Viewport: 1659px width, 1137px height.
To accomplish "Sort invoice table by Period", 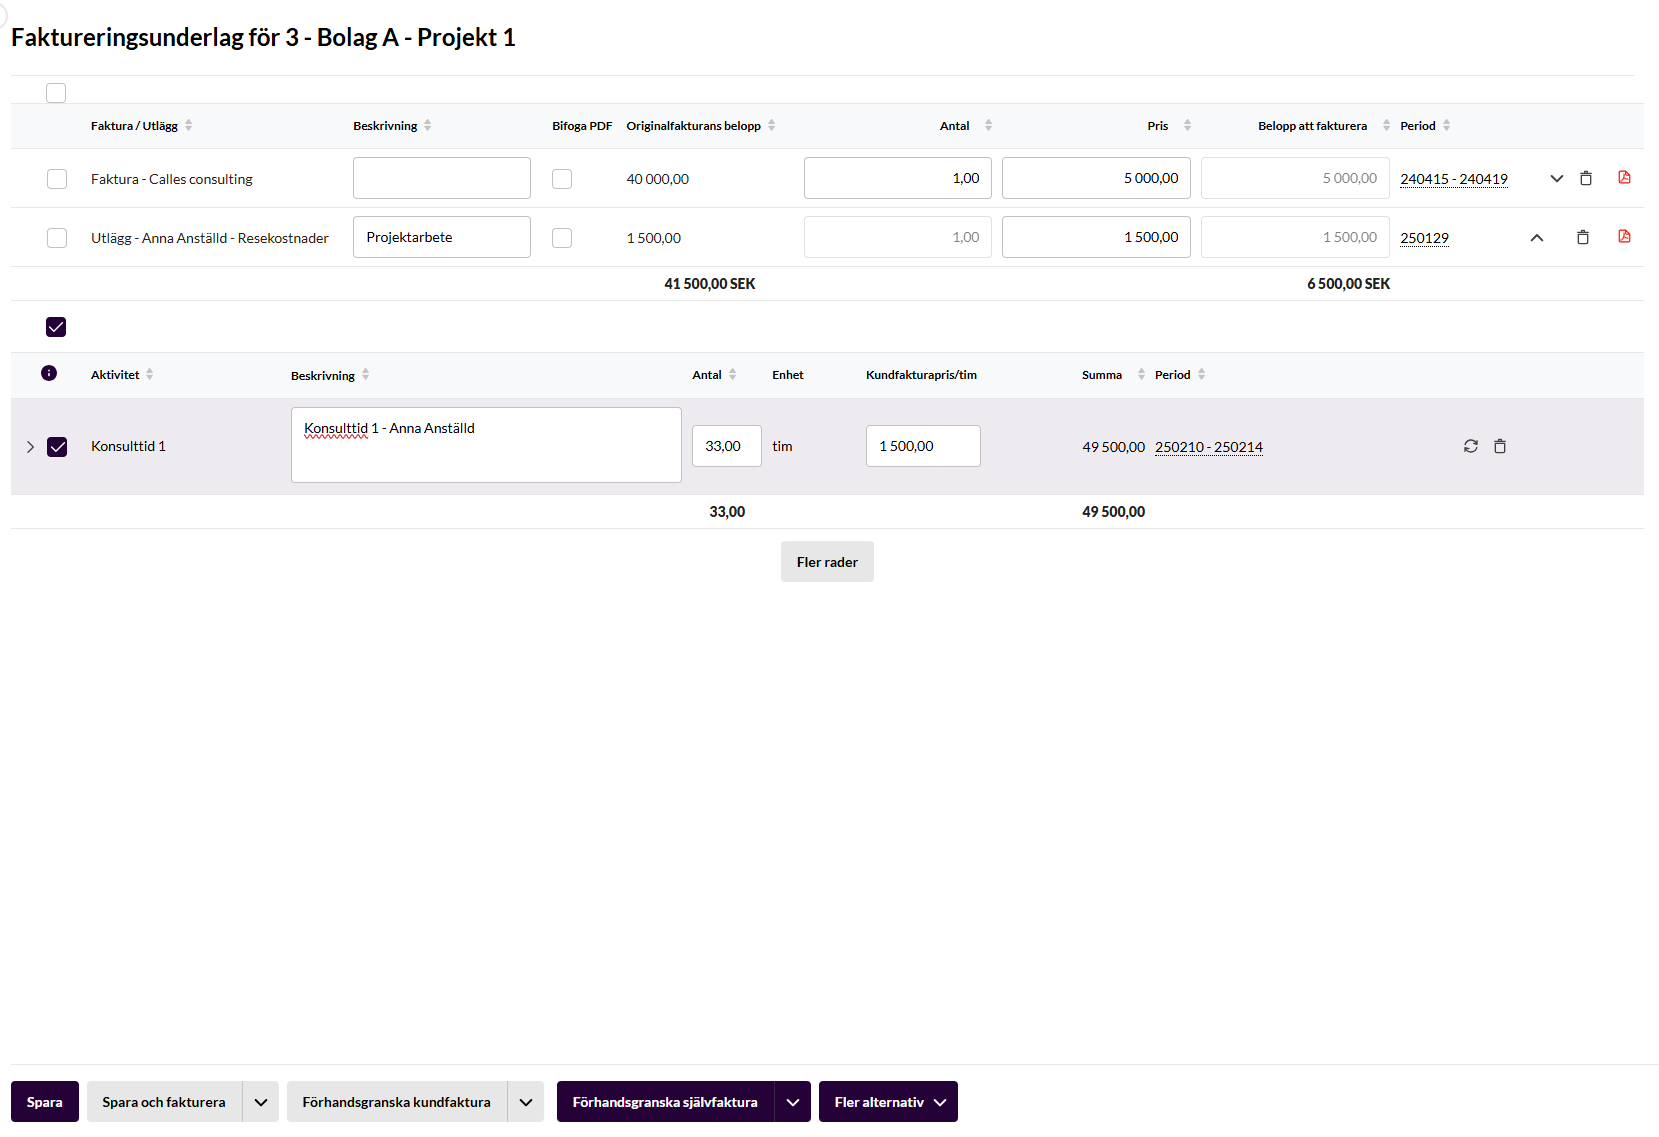I will (x=1447, y=125).
